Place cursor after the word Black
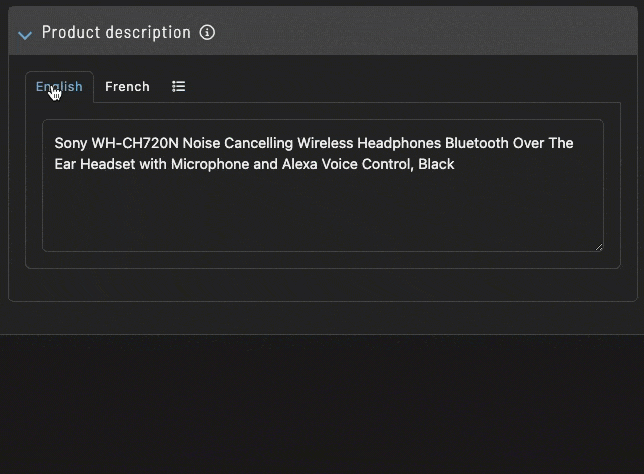Screen dimensions: 644x474 tap(455, 164)
